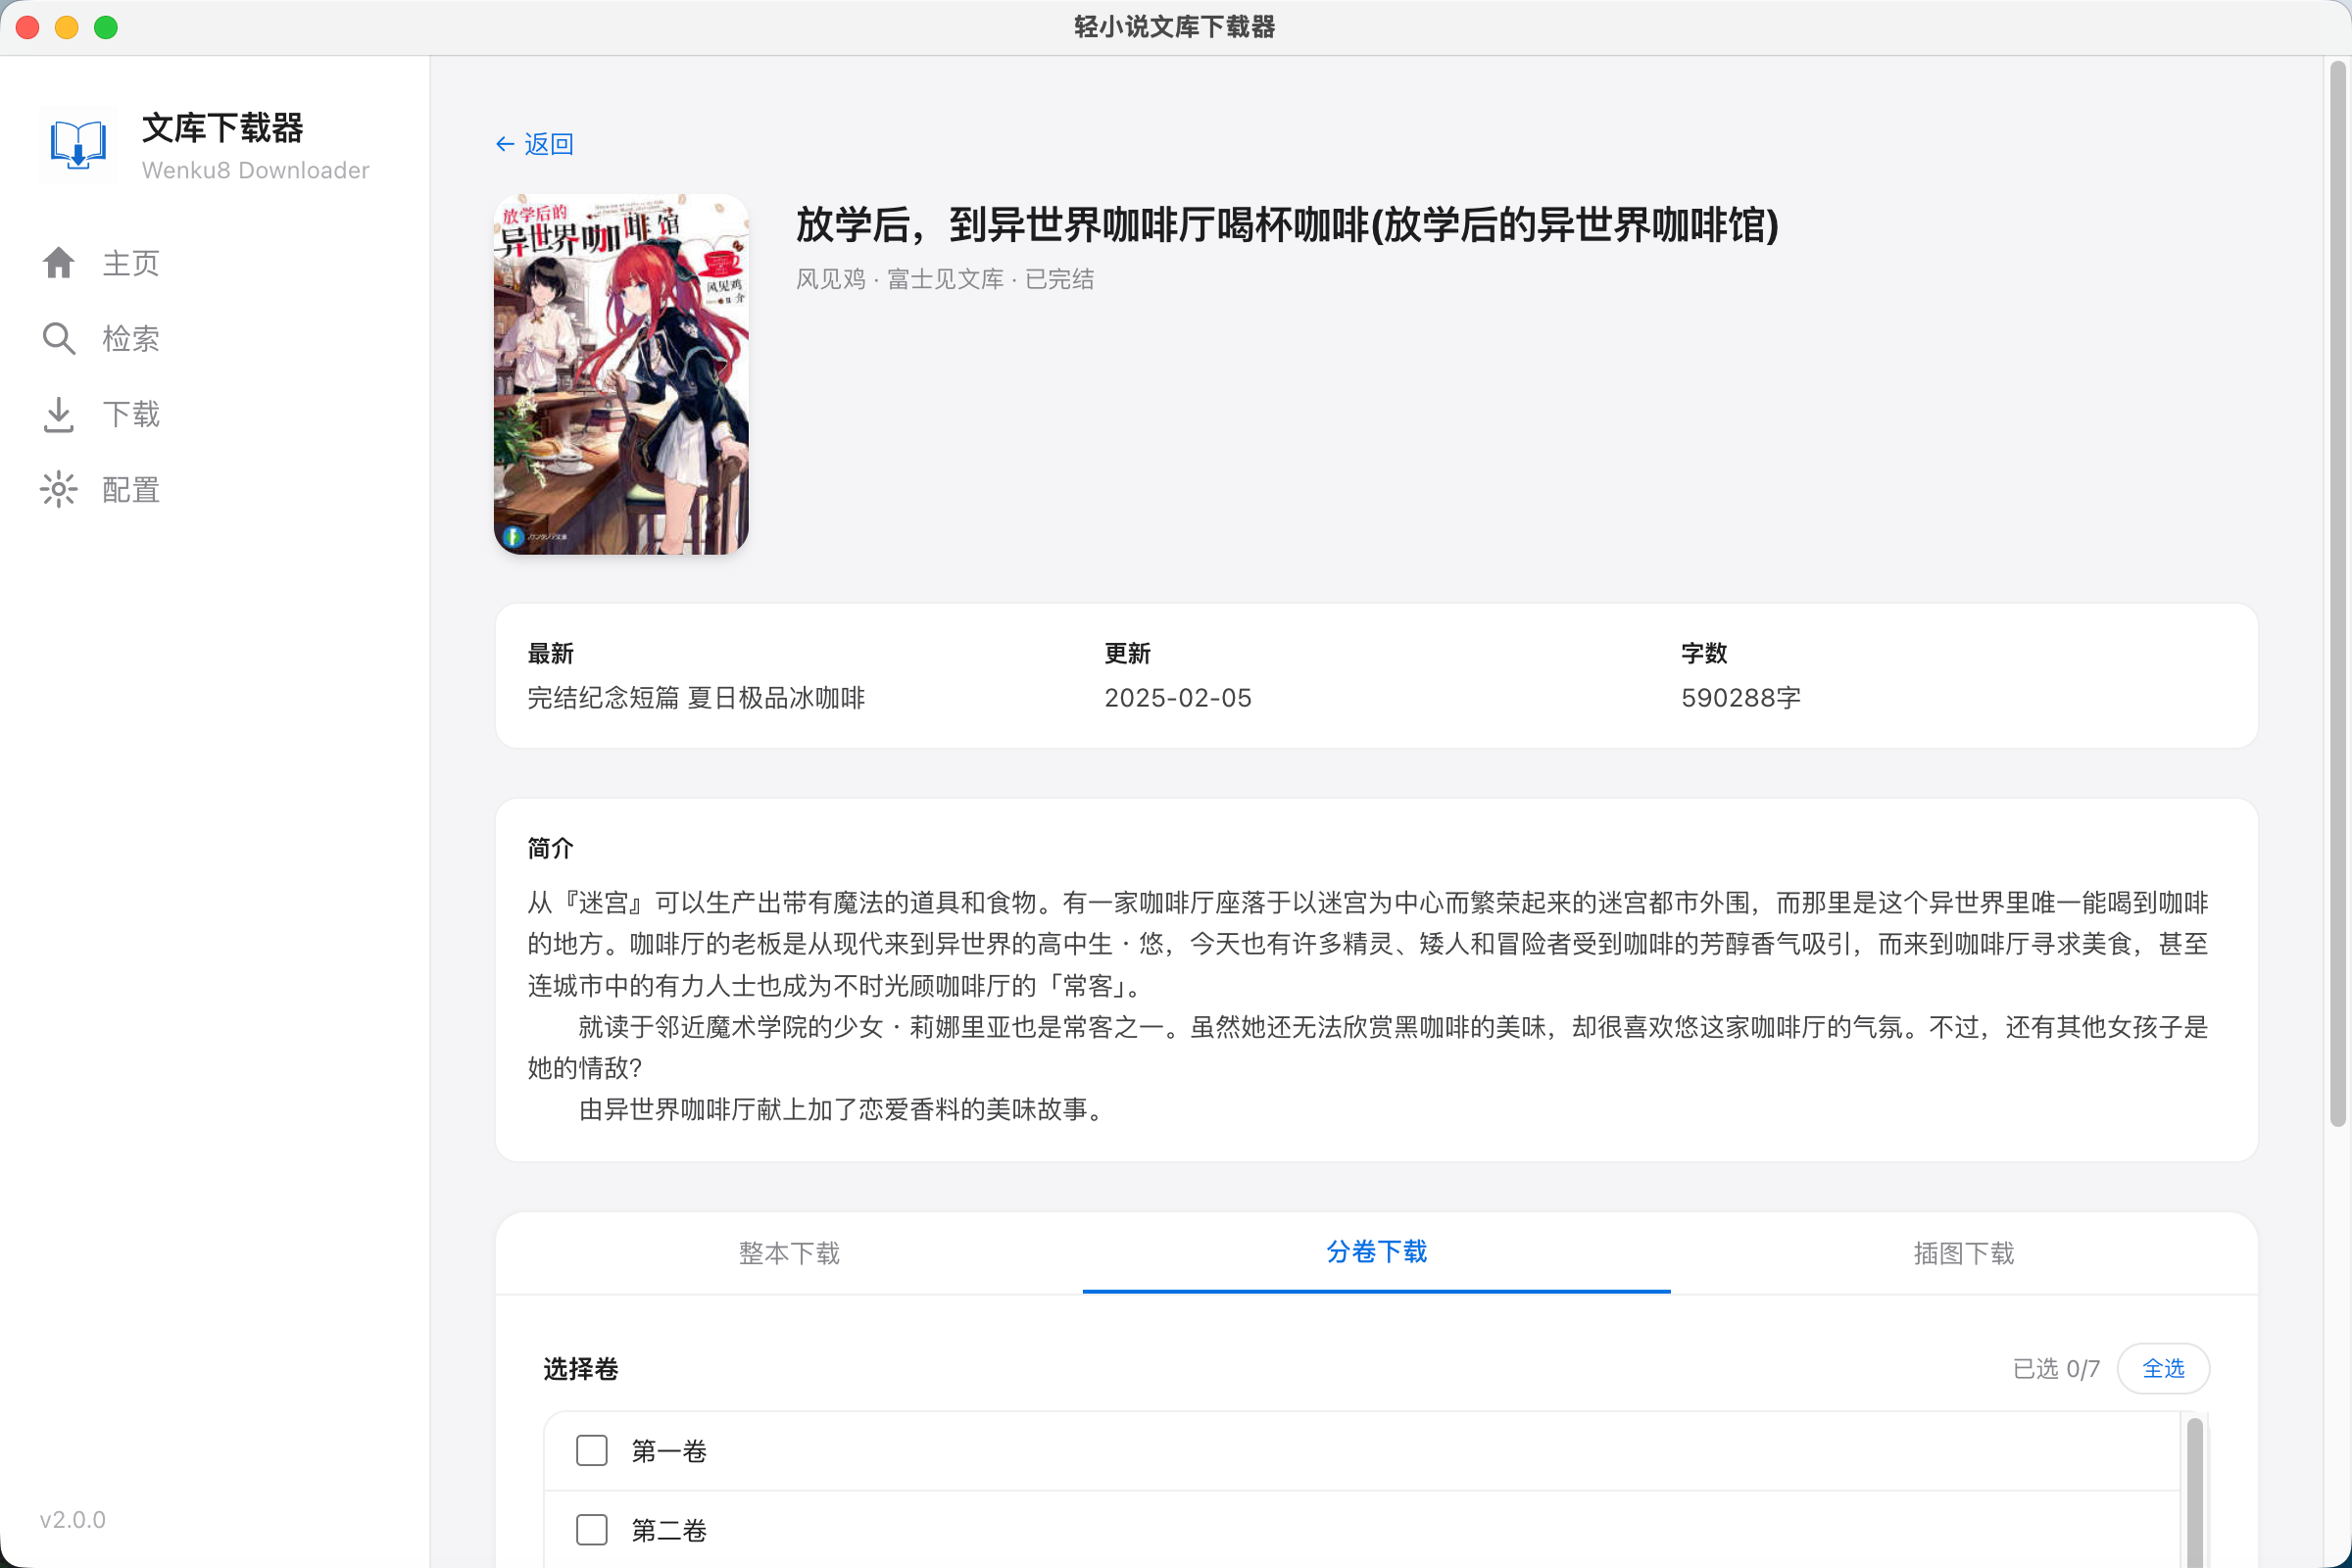Click the download arrow icon beside 下载
The width and height of the screenshot is (2352, 1568).
[x=58, y=415]
